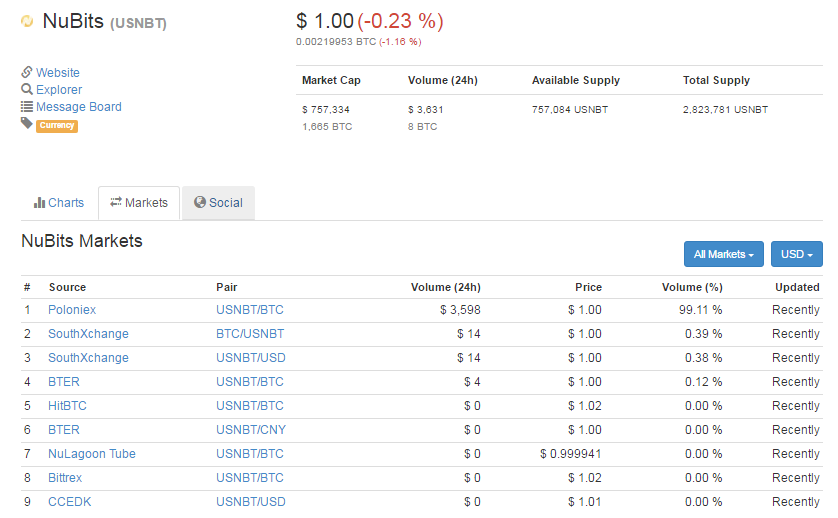Click USNBT/BTC pair for HitBTC
The height and width of the screenshot is (518, 838).
click(x=250, y=406)
